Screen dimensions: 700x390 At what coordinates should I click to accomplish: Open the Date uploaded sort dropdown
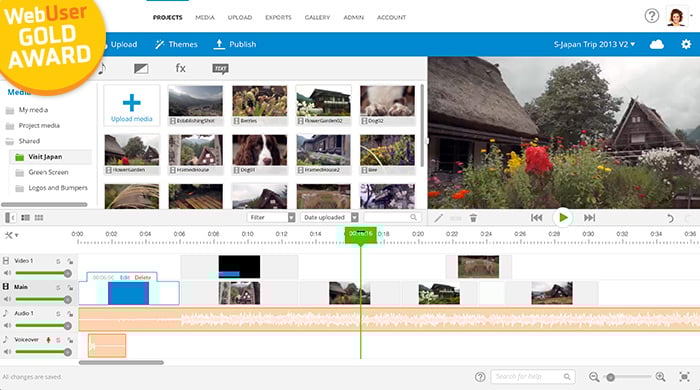329,217
